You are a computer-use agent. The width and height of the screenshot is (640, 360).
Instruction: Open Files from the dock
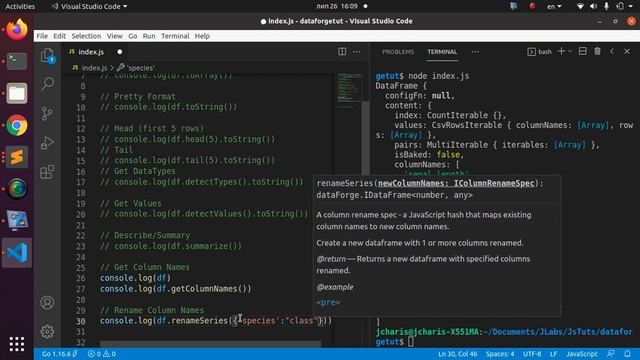coord(17,93)
